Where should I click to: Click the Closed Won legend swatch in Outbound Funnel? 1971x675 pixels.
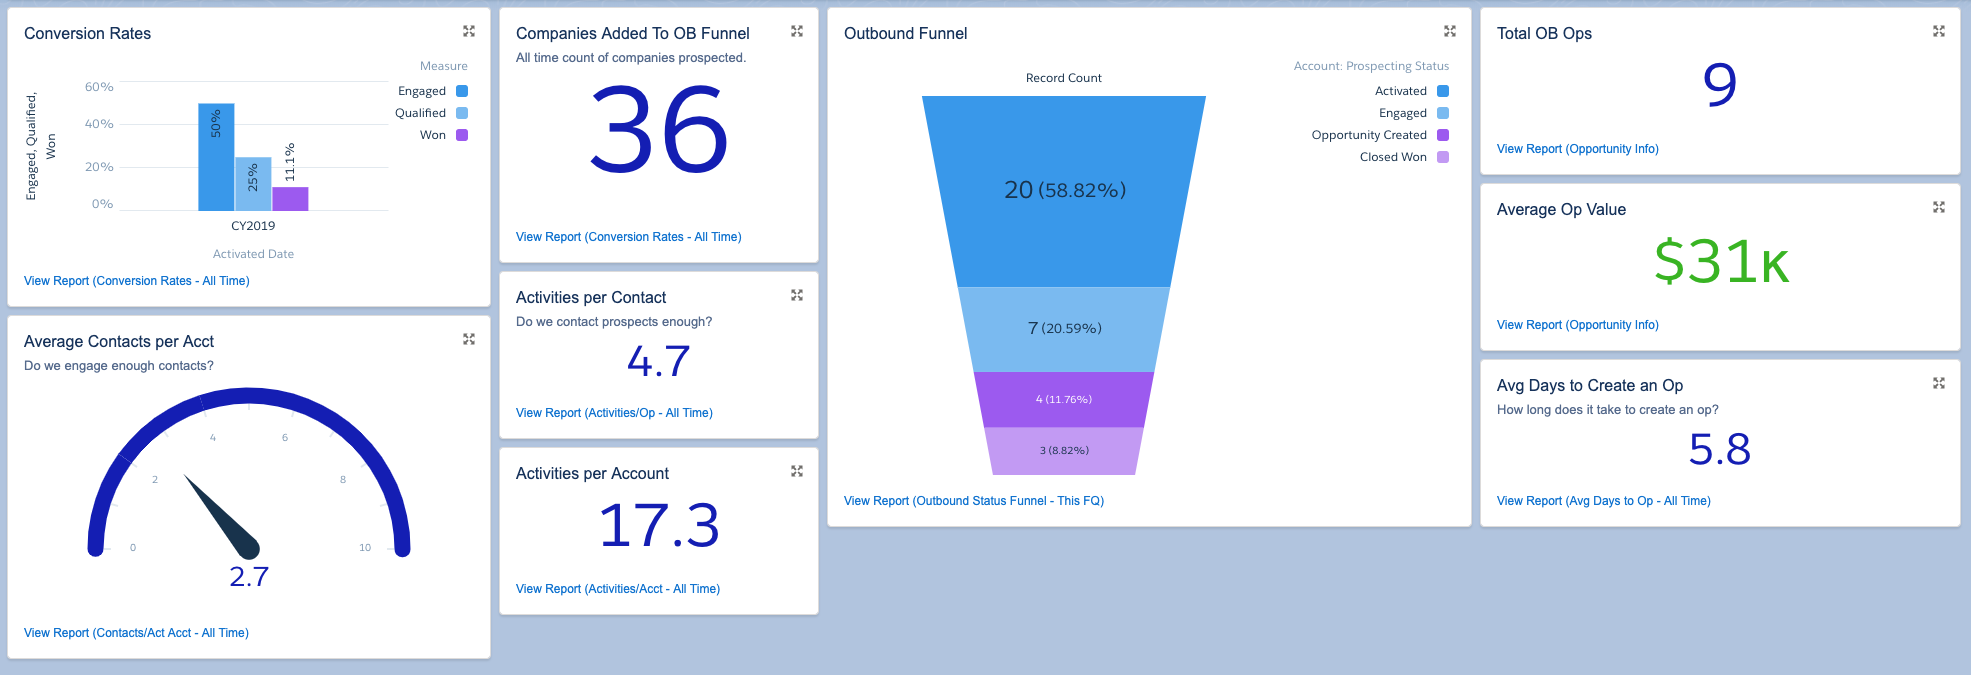[x=1442, y=157]
